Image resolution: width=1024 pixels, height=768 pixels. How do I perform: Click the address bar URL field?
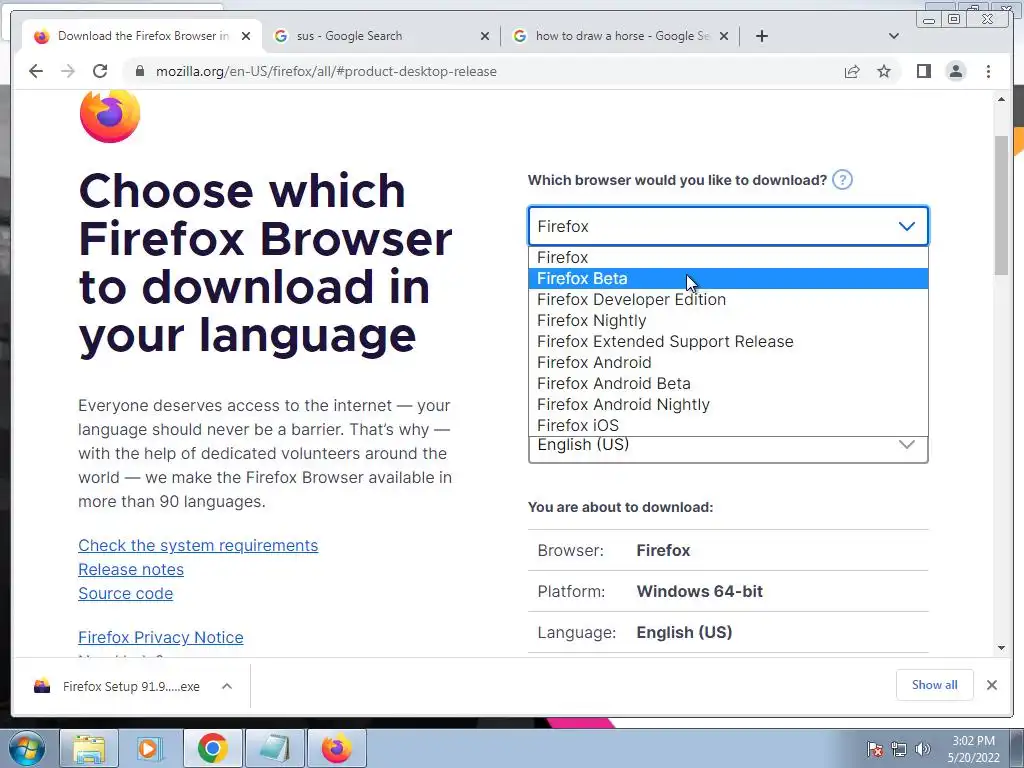pos(483,71)
